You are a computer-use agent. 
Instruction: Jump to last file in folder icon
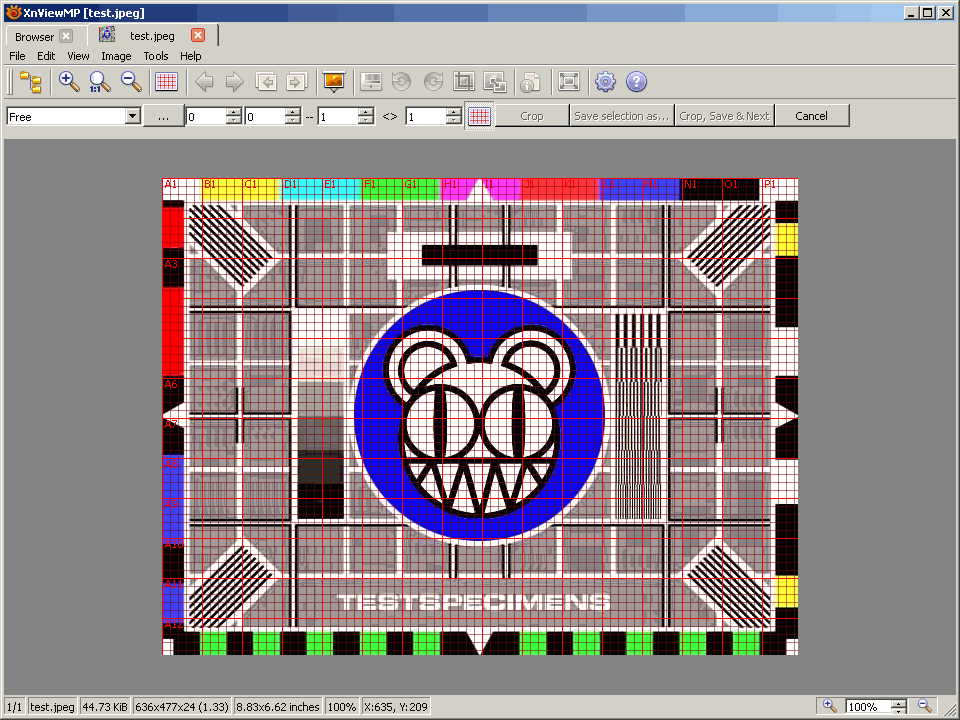297,81
